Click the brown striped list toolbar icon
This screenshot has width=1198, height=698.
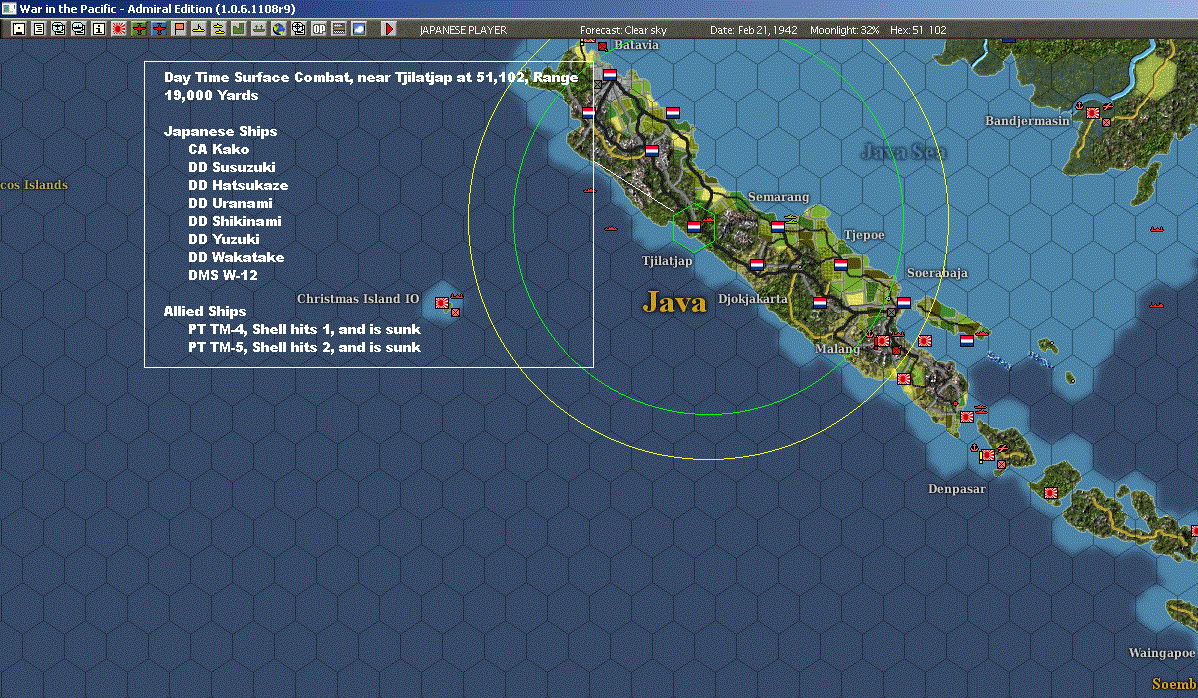point(338,29)
